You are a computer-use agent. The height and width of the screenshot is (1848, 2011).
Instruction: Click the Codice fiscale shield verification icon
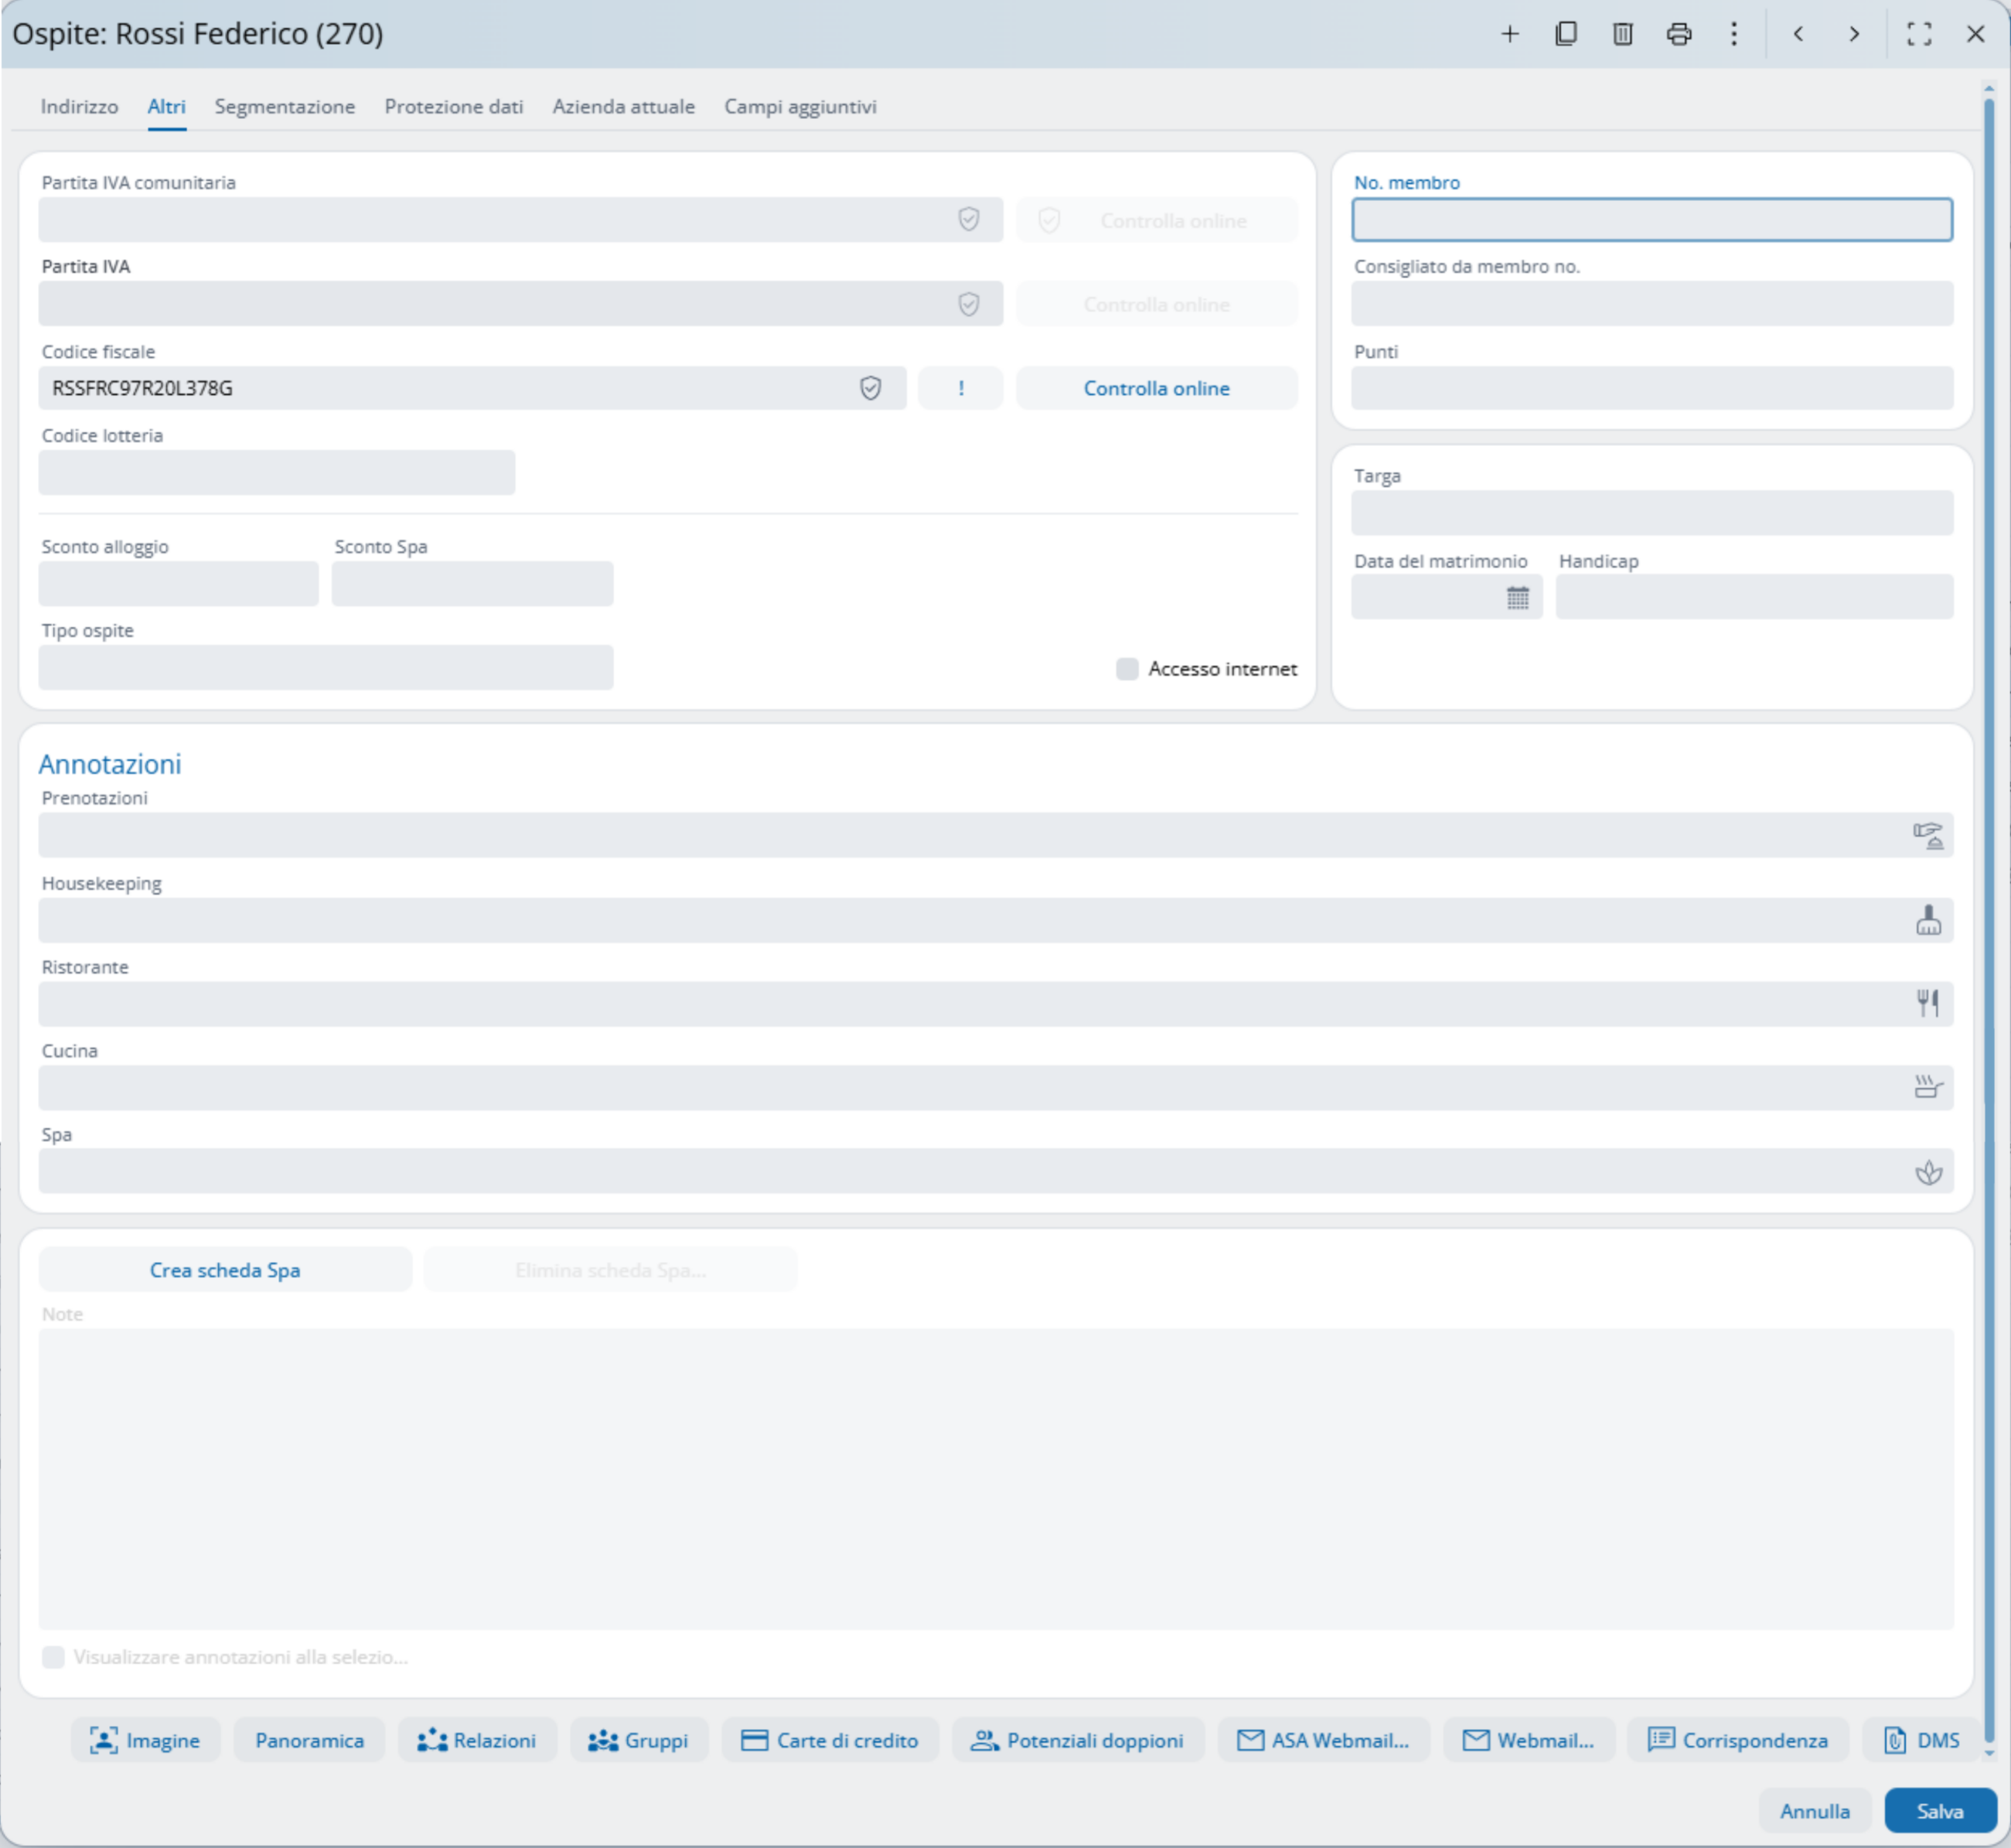coord(870,388)
